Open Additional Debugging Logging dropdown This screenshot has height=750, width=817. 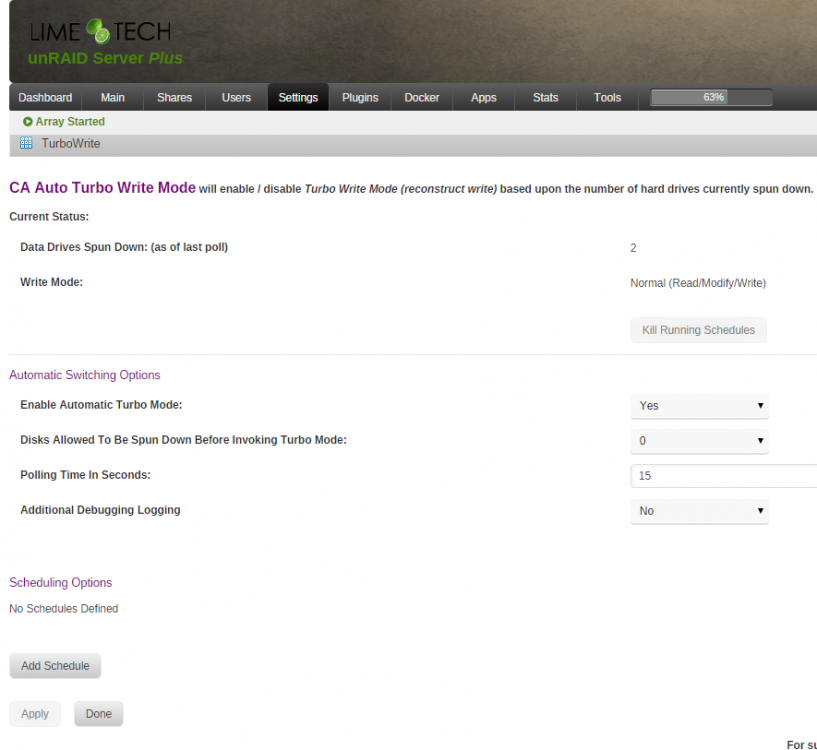click(x=699, y=511)
